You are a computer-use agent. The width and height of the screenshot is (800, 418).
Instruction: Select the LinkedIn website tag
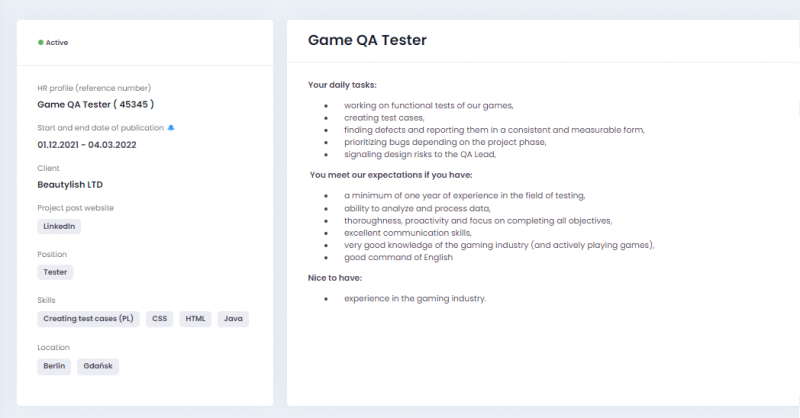click(x=59, y=227)
